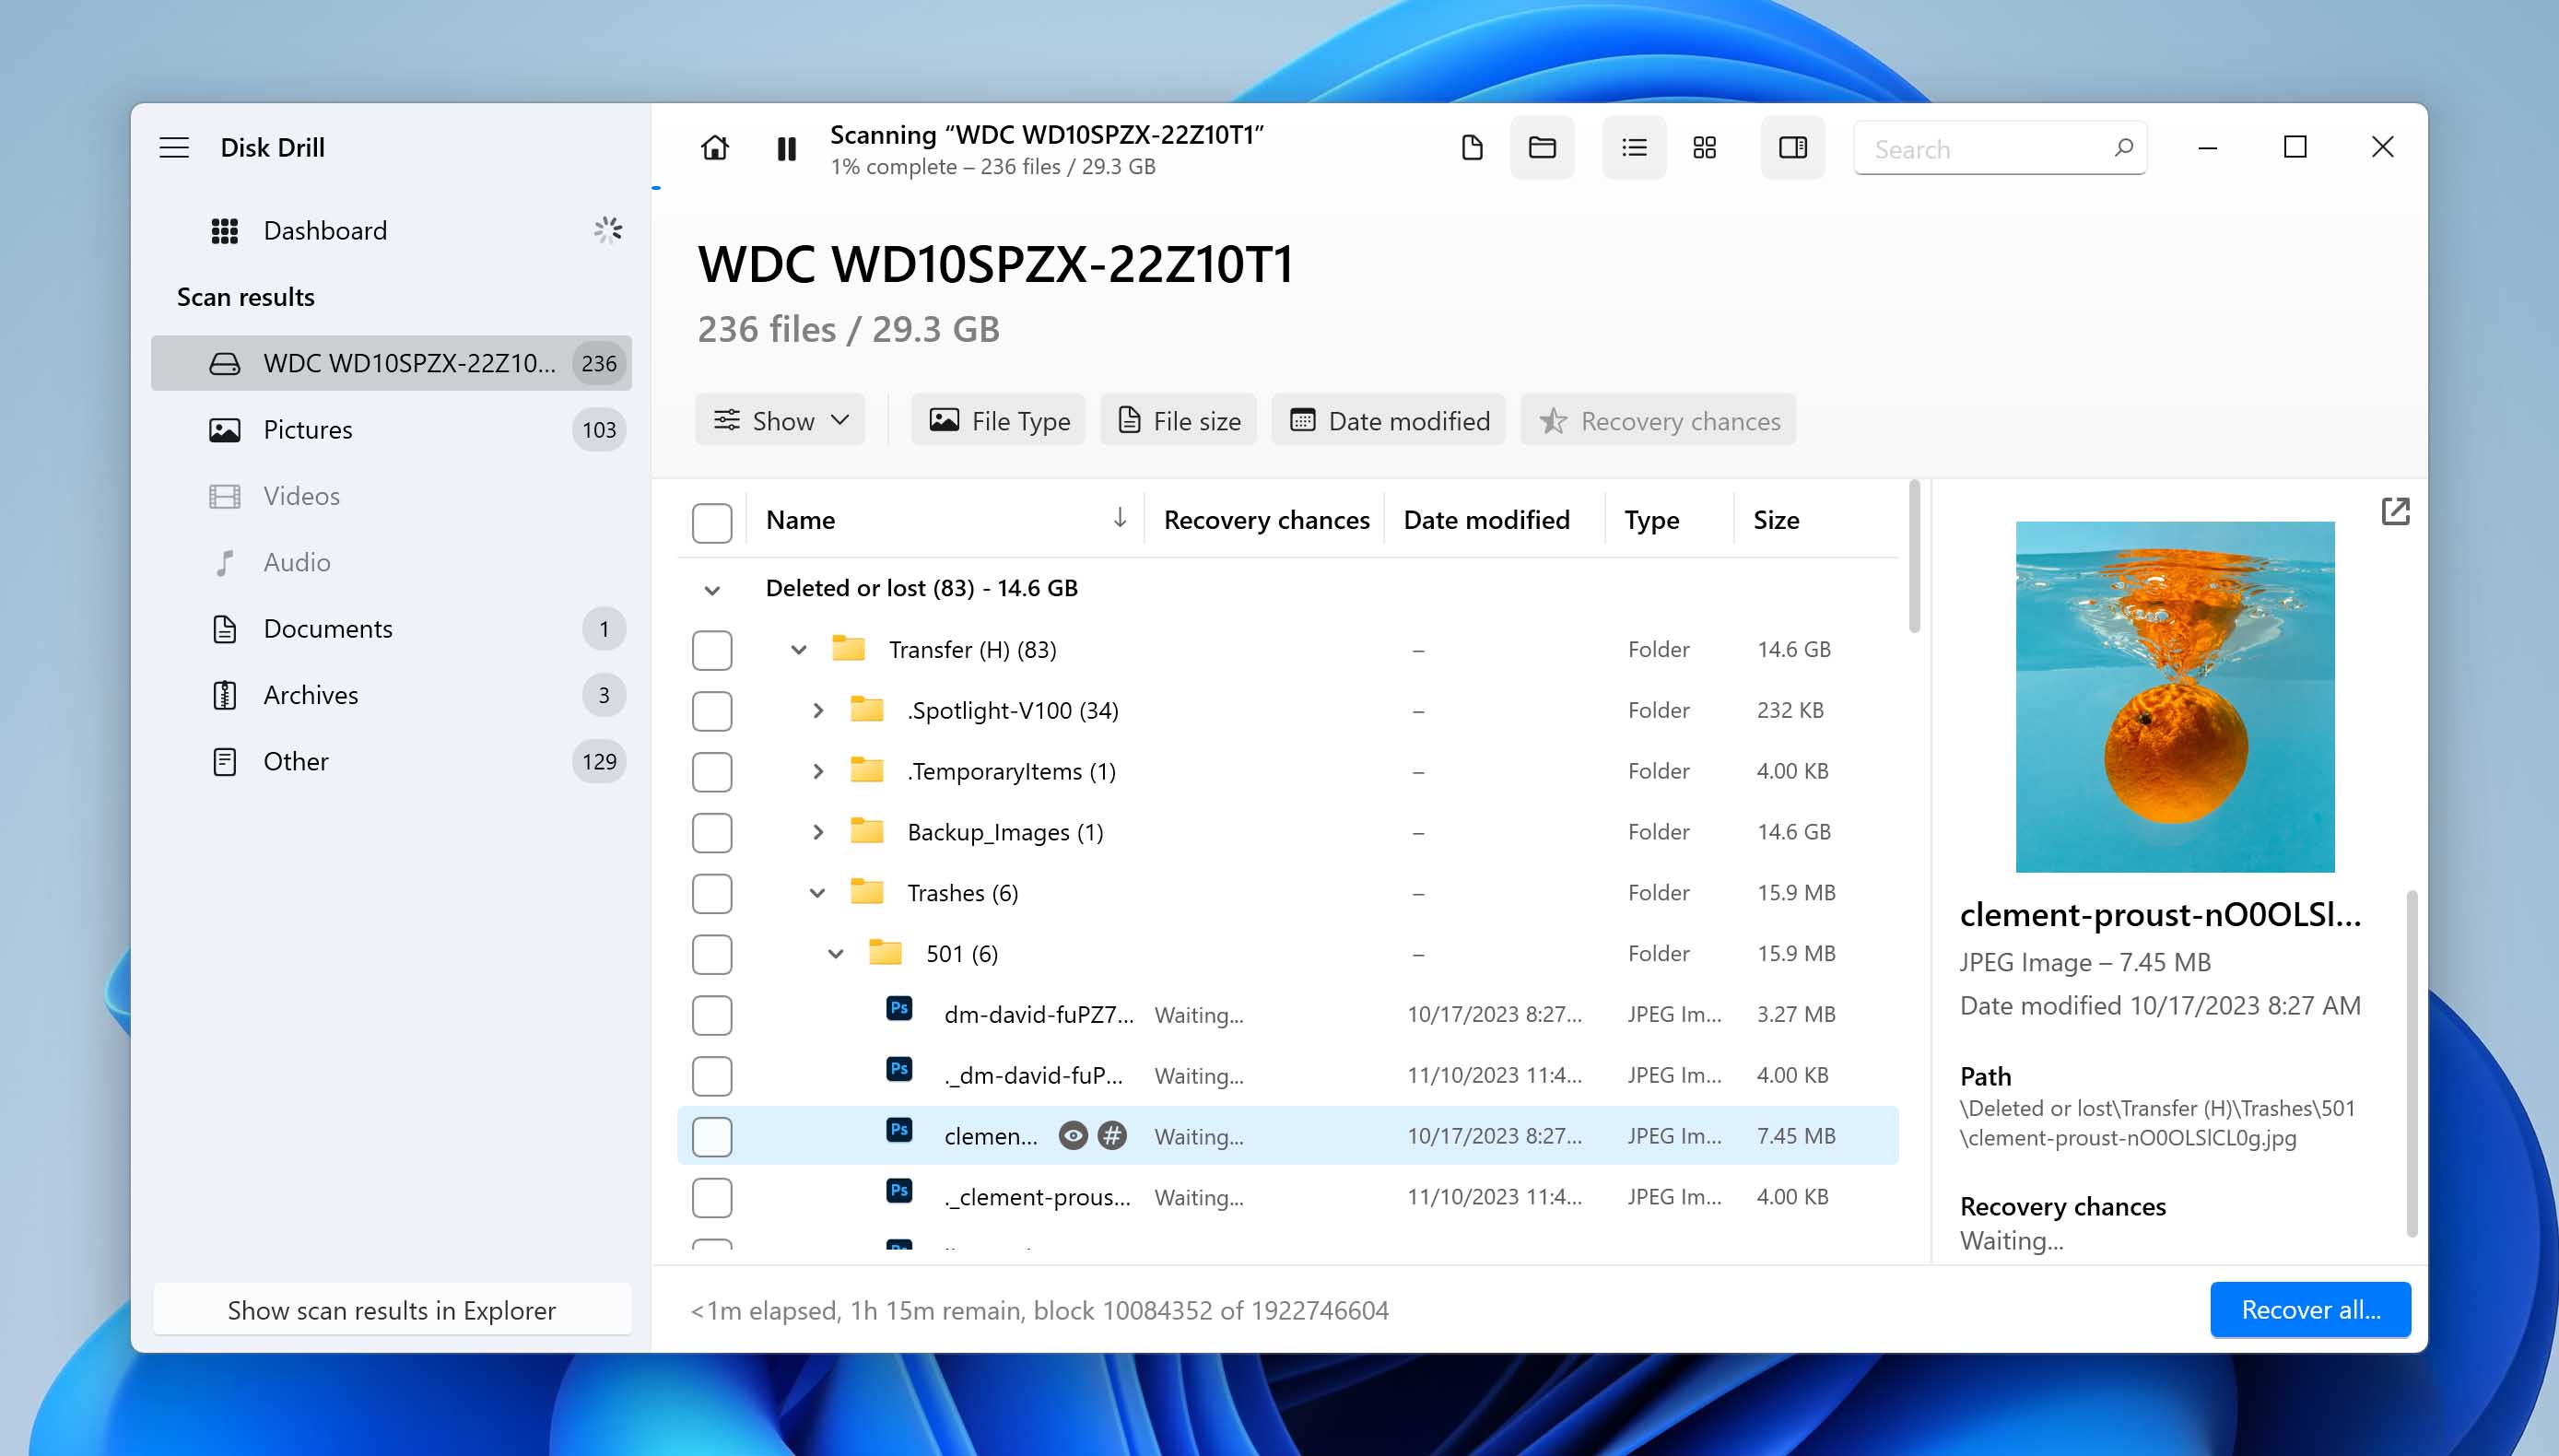Filter results by Documents category
2559x1456 pixels.
[x=392, y=629]
